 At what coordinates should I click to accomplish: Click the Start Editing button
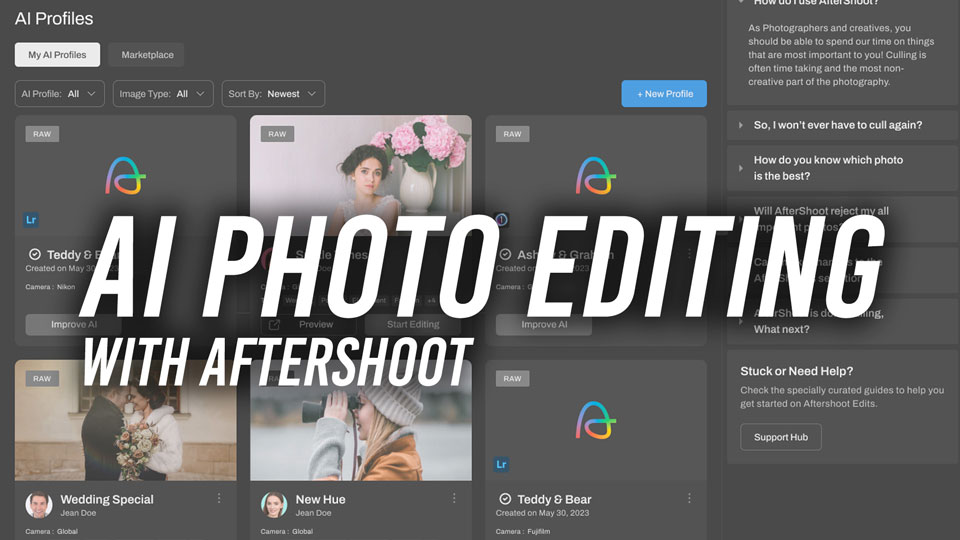coord(413,324)
